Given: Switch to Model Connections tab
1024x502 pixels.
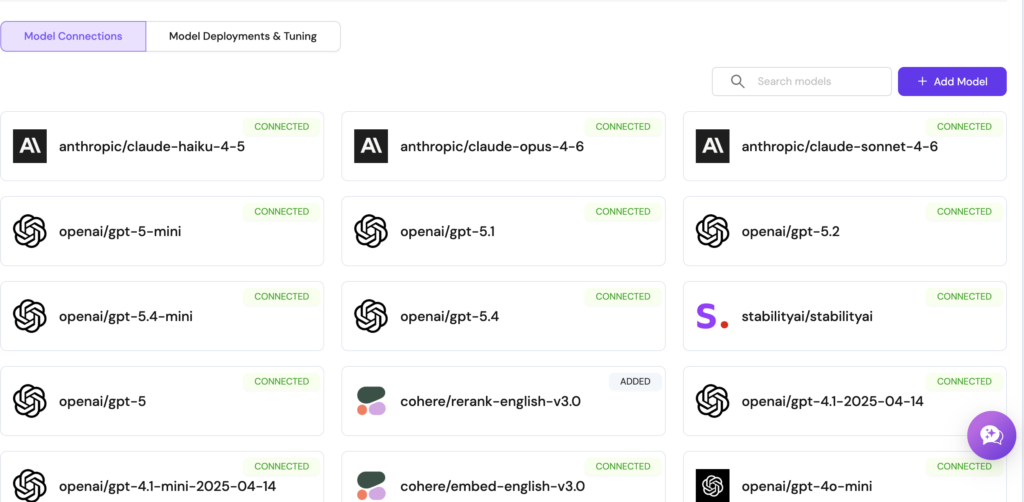Looking at the screenshot, I should pyautogui.click(x=73, y=37).
